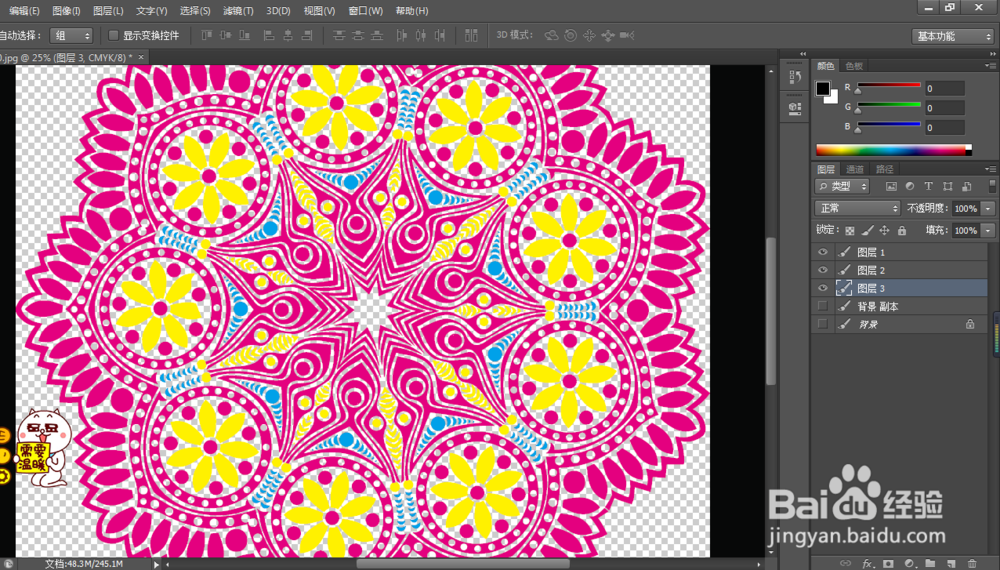Viewport: 1000px width, 570px height.
Task: Toggle the layer filtering switch
Action: click(992, 186)
